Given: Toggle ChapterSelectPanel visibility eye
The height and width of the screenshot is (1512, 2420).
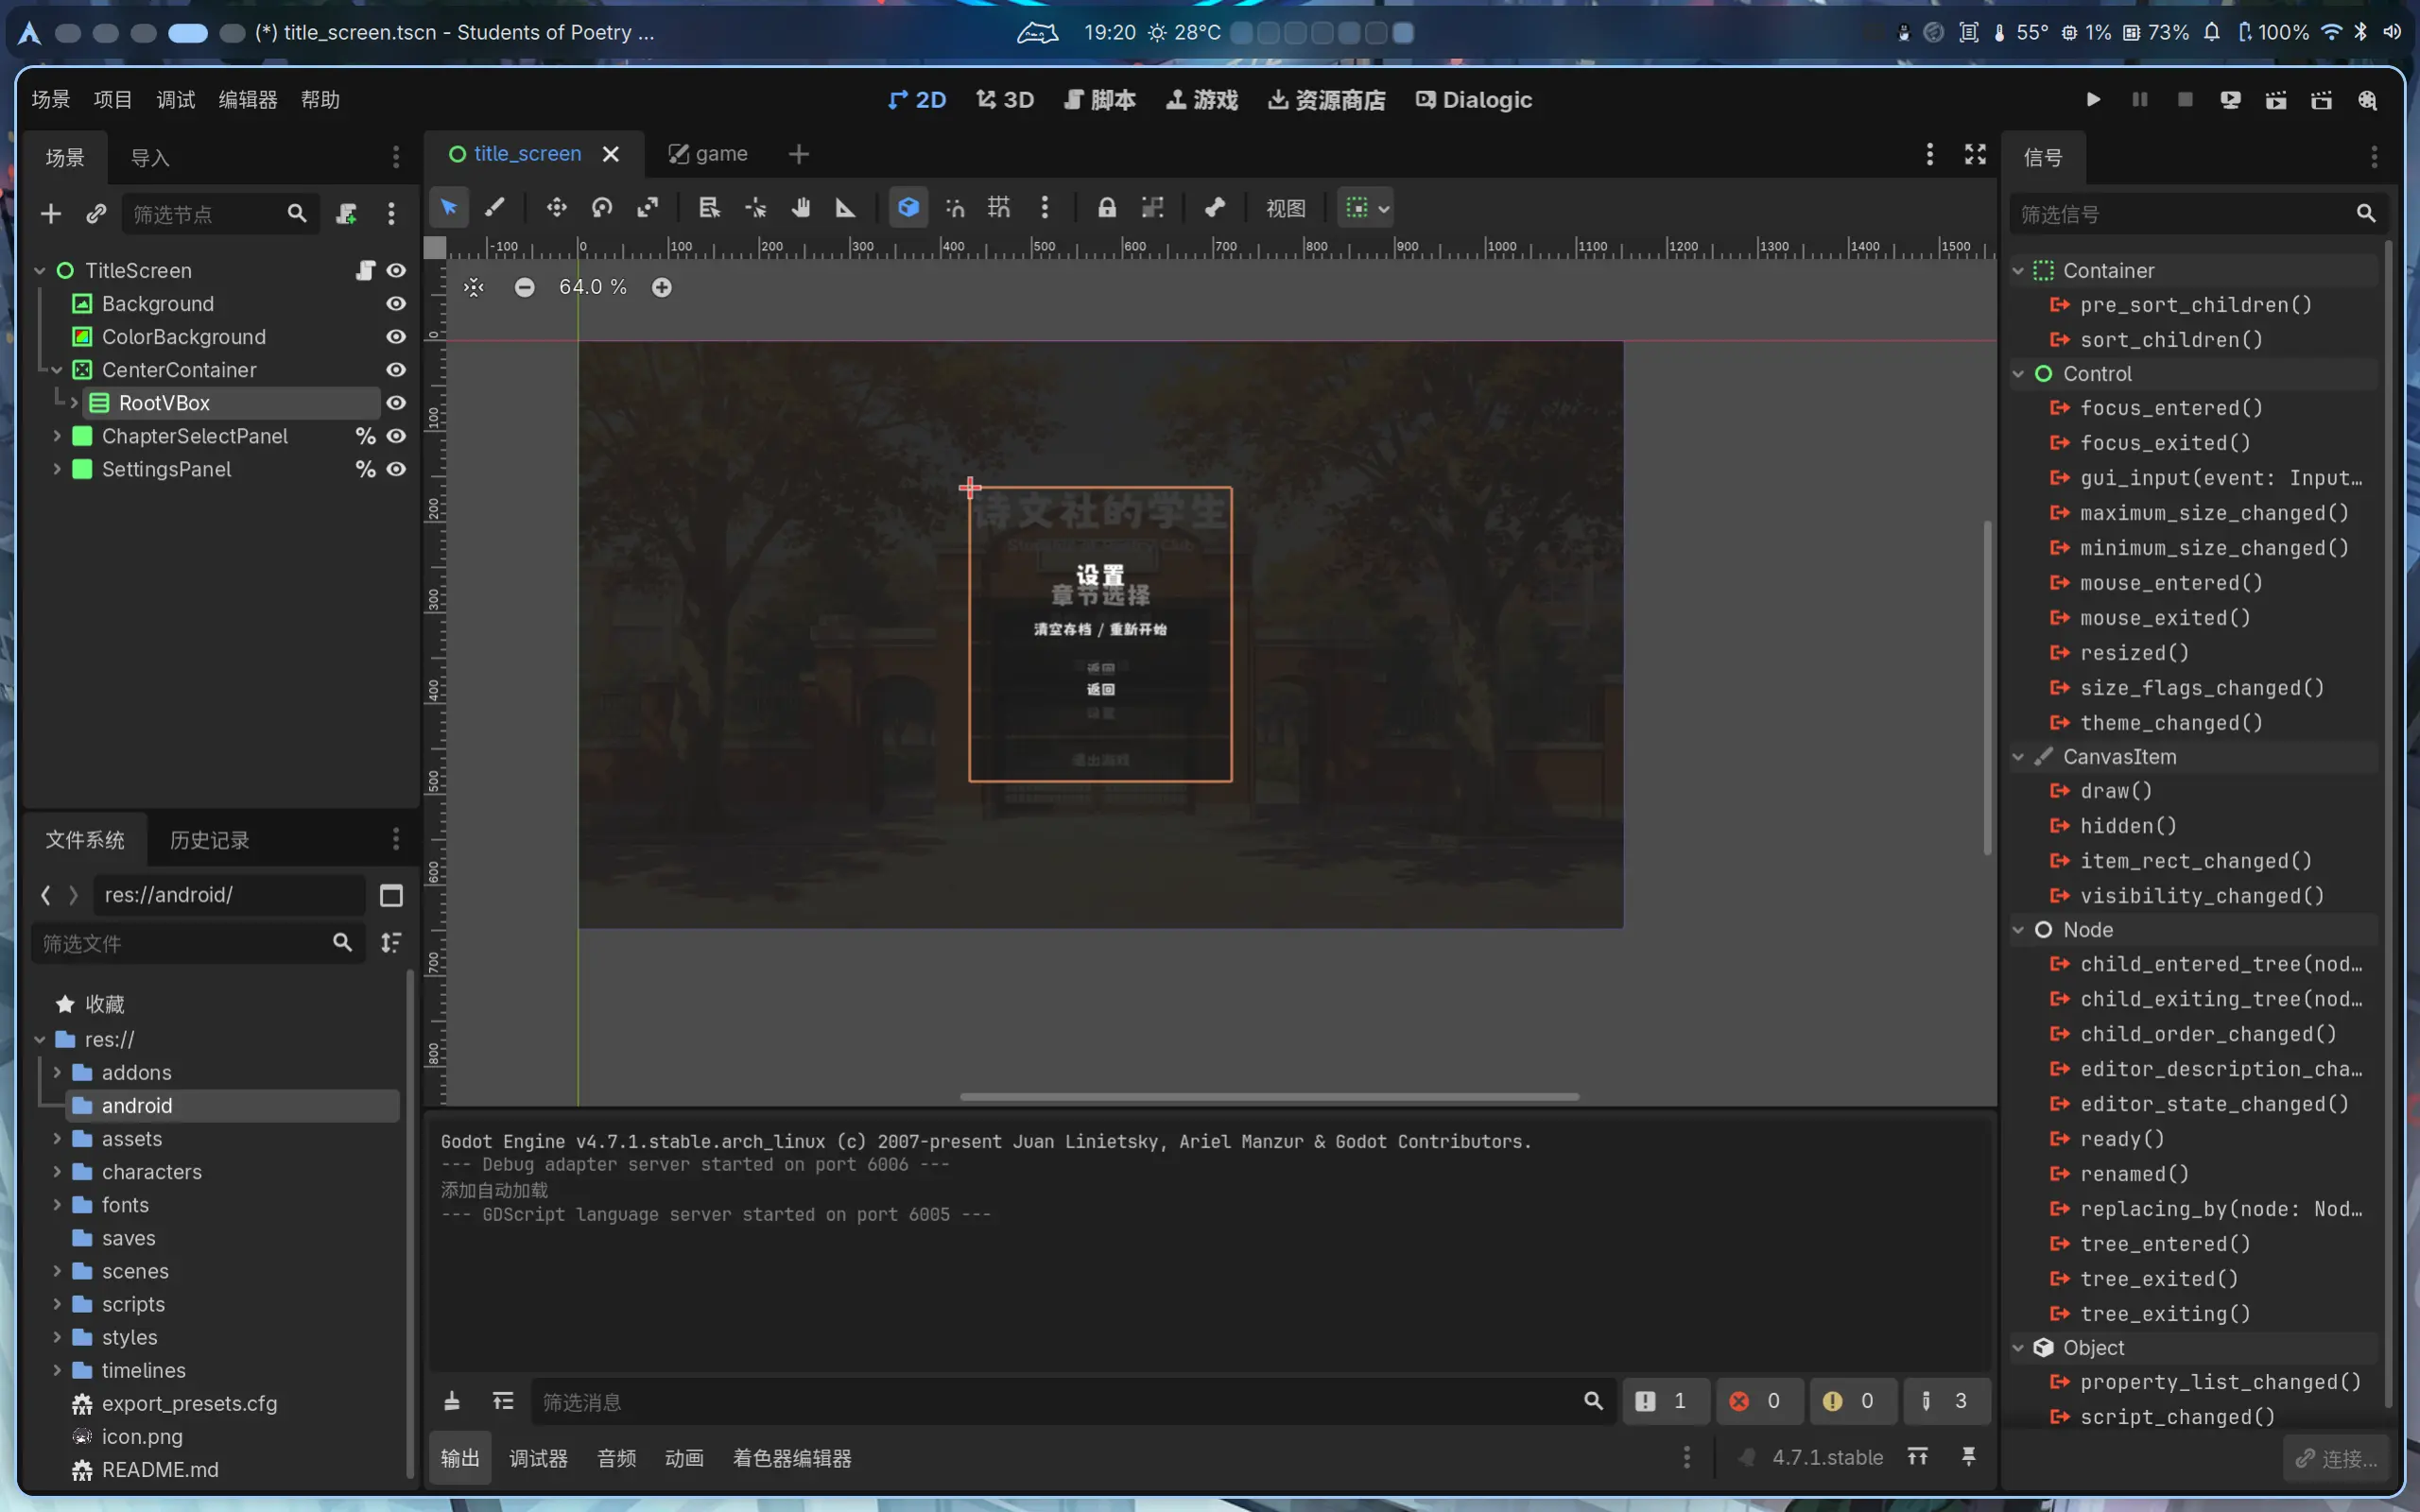Looking at the screenshot, I should pos(396,437).
